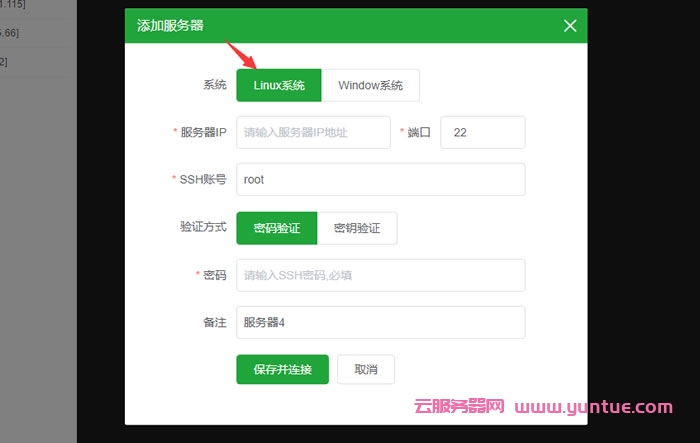Image resolution: width=700 pixels, height=443 pixels.
Task: Click the 备注 field showing 服务器4
Action: click(x=380, y=322)
